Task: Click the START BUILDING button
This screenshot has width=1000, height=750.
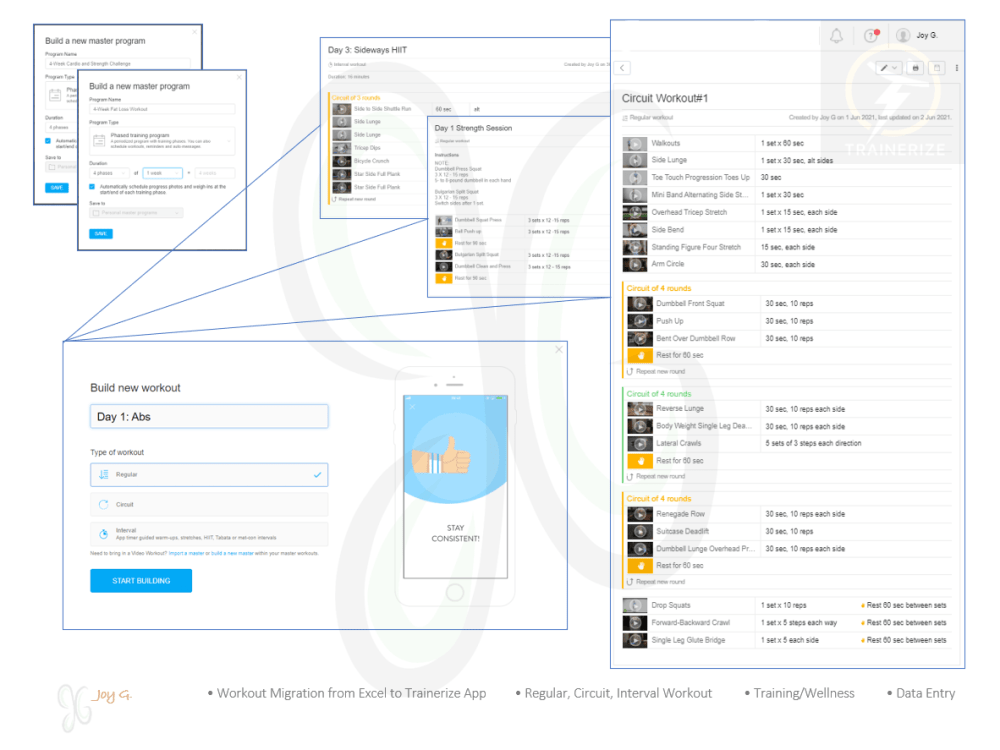Action: 141,580
